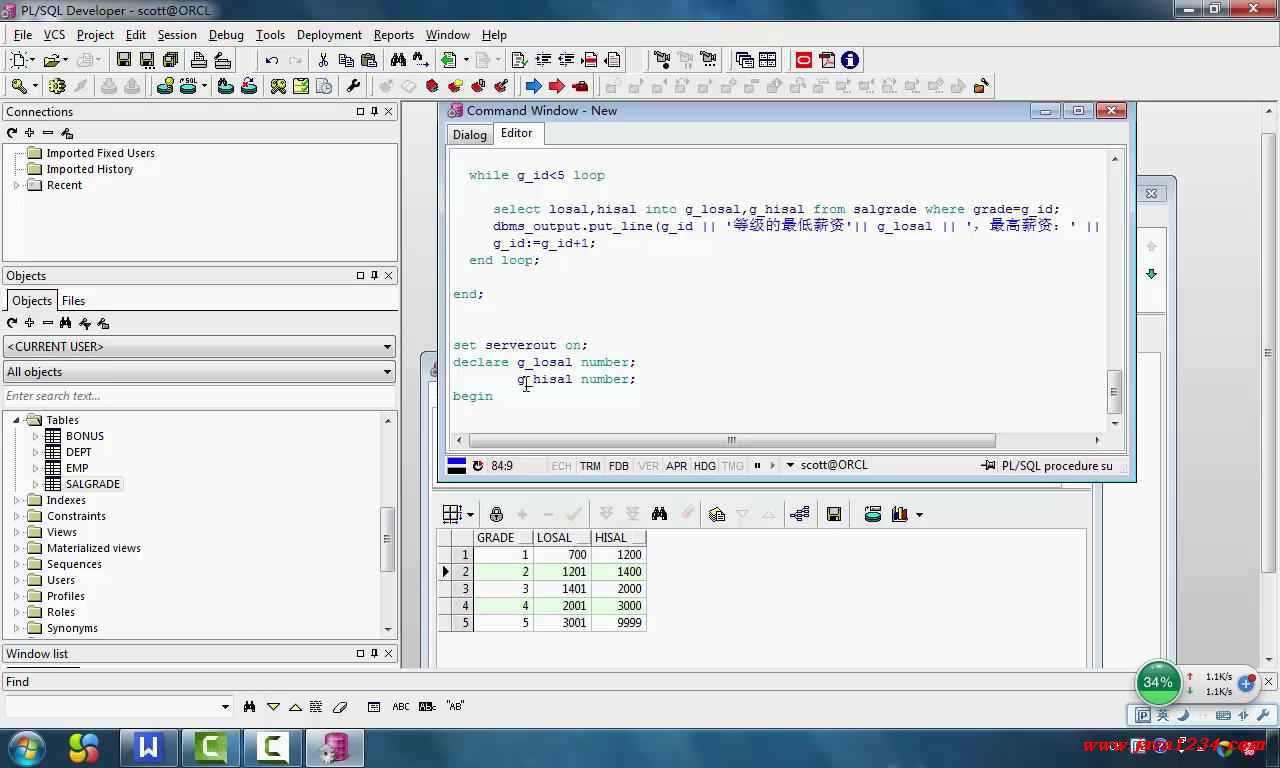Click the lock icon in SQL result toolbar
1280x768 pixels.
(496, 514)
